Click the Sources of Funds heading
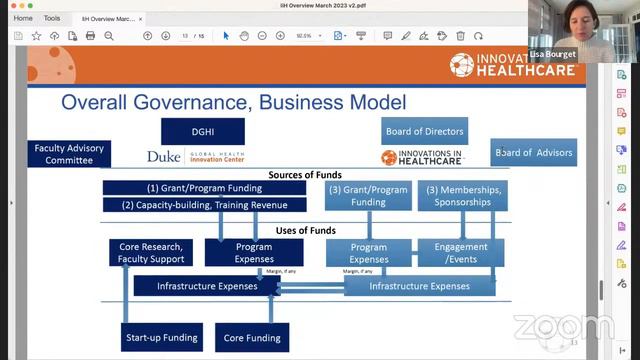Image resolution: width=640 pixels, height=360 pixels. 305,175
